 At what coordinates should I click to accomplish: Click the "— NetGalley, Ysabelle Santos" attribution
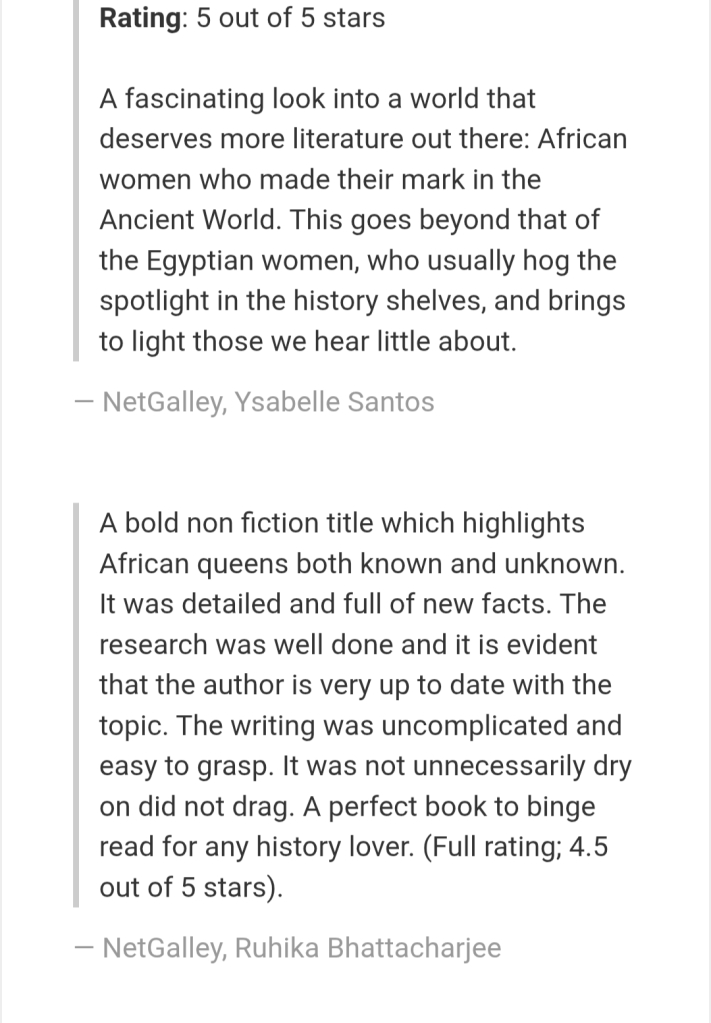tap(254, 402)
